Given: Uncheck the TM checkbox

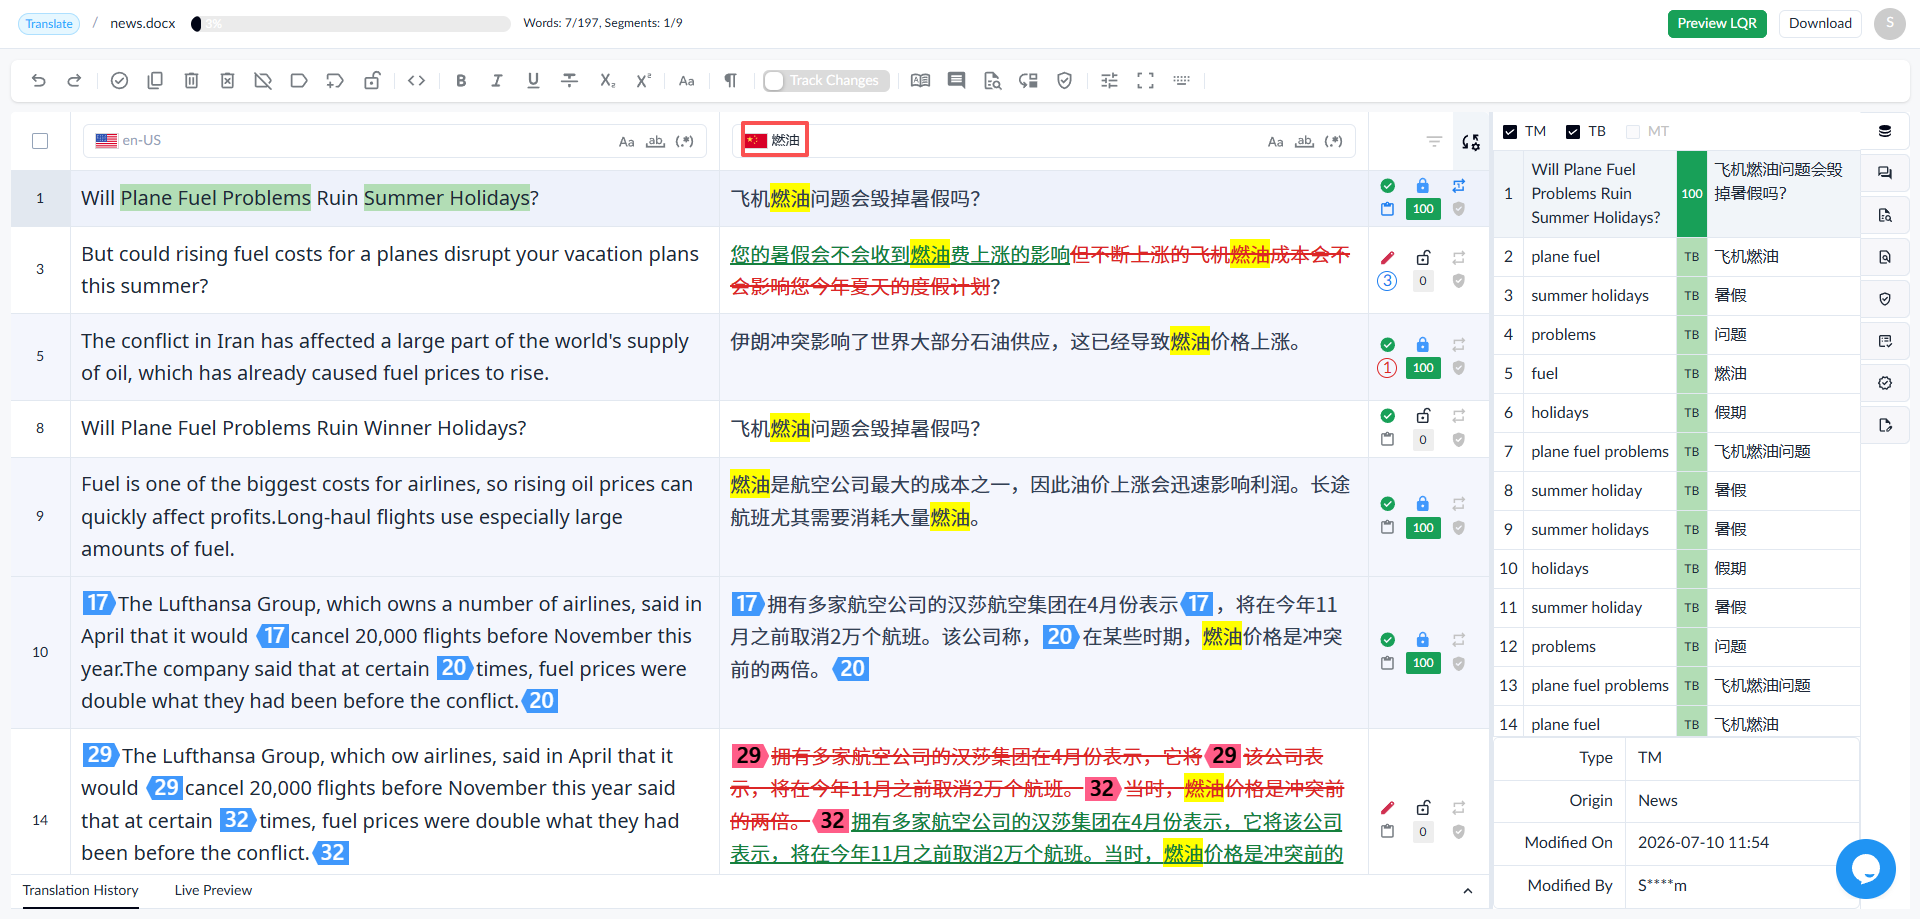Looking at the screenshot, I should pos(1510,131).
